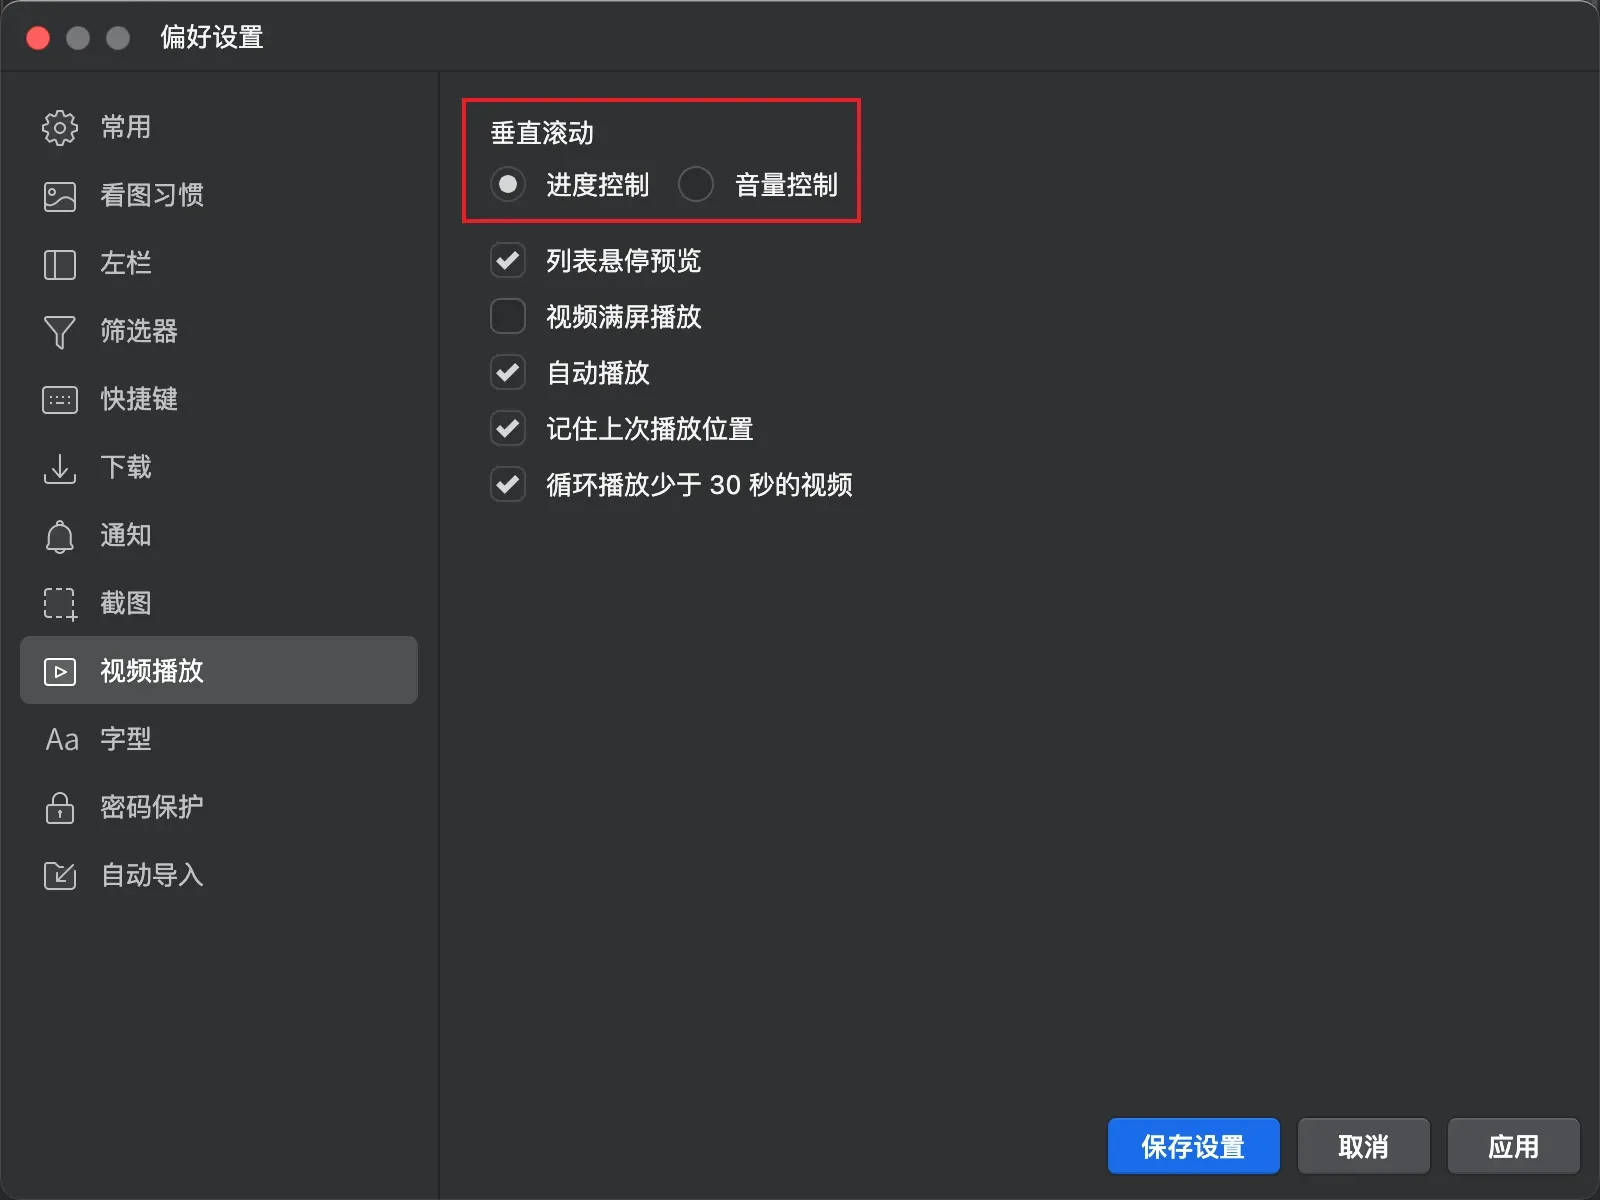Click the play icon for 视频播放
Screen dimensions: 1600x1200
click(x=60, y=671)
